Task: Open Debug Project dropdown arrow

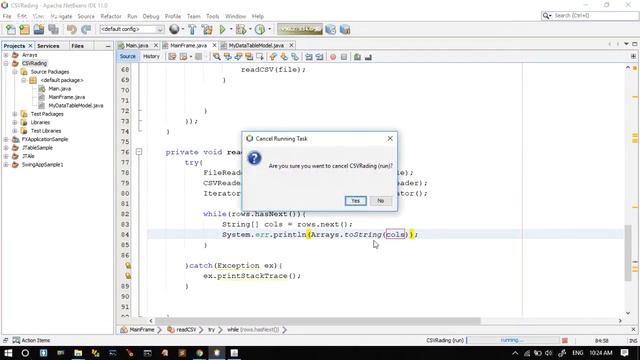Action: (250, 29)
